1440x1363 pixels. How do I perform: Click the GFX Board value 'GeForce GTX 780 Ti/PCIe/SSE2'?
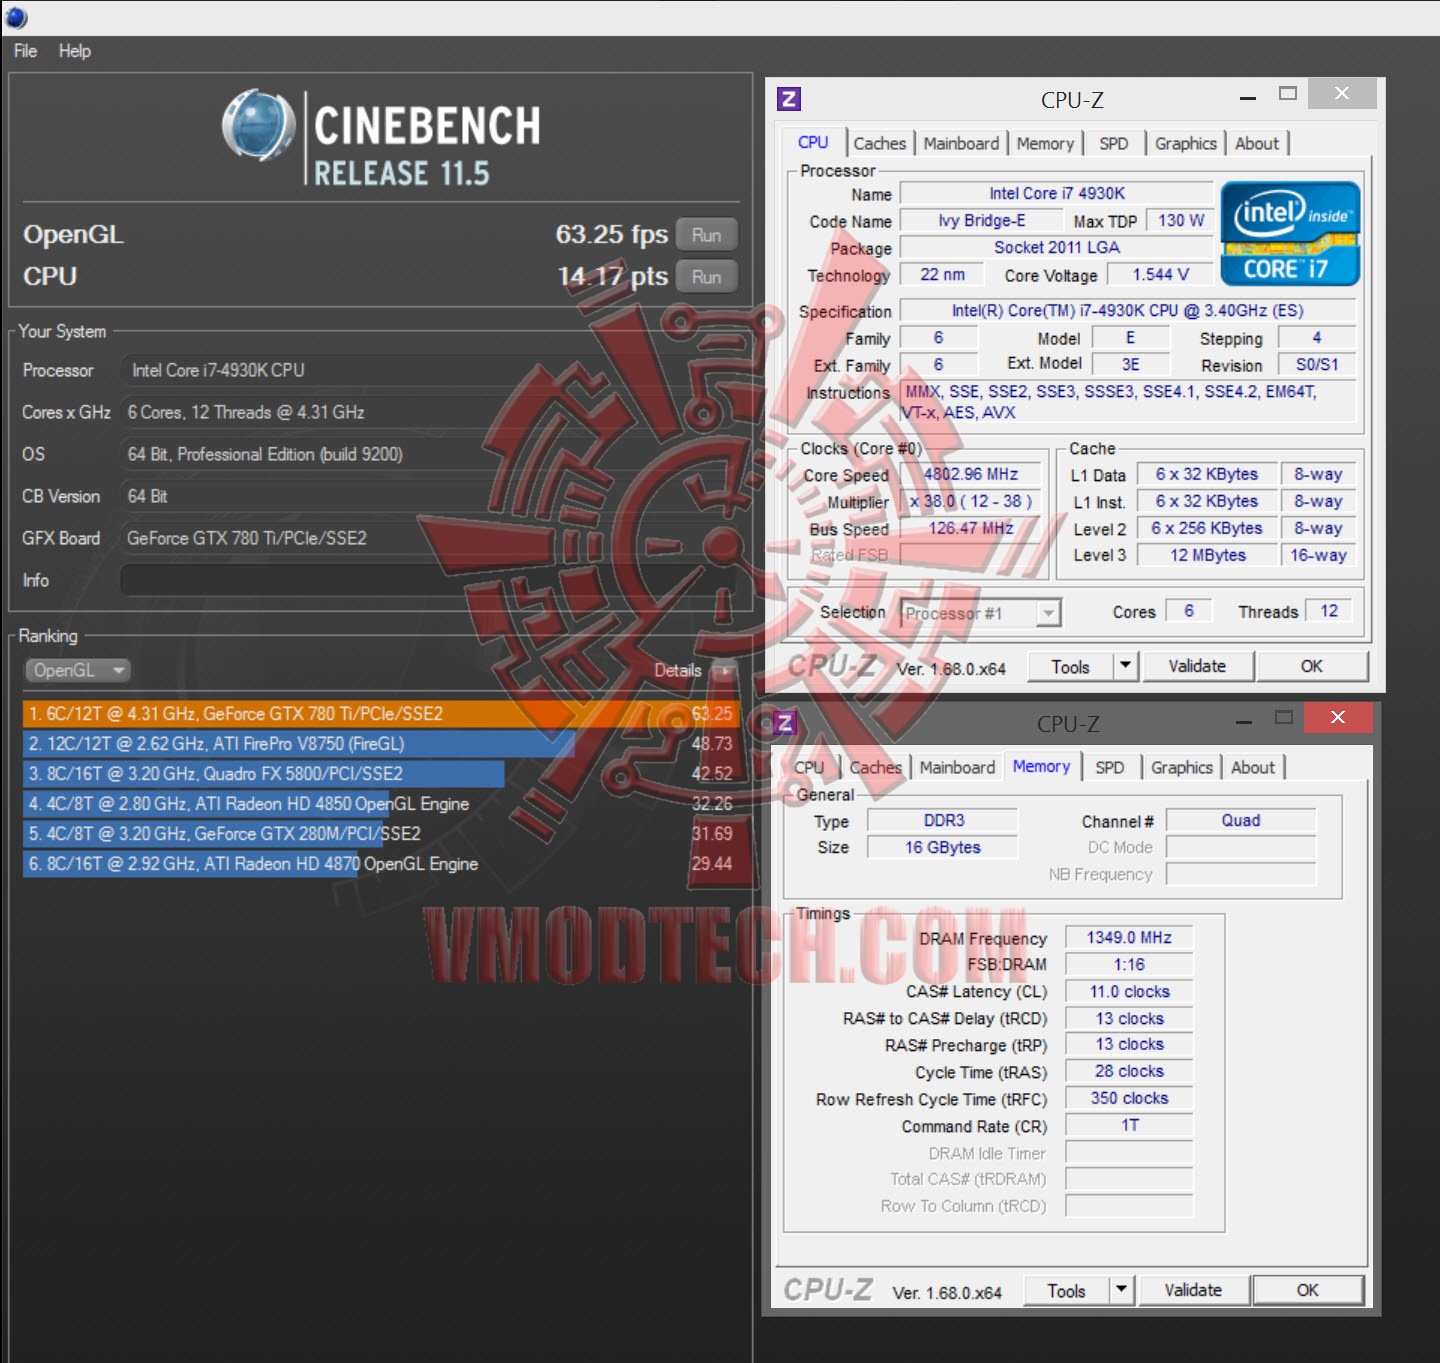click(428, 538)
